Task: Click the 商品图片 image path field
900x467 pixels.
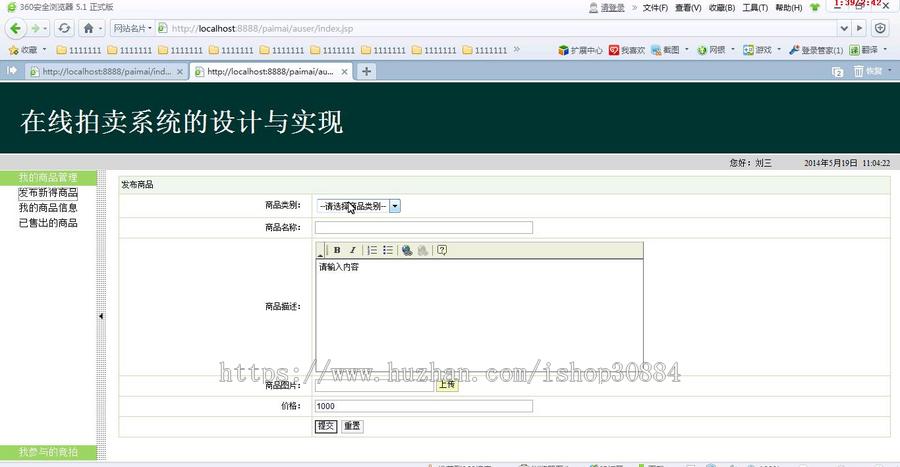Action: (x=374, y=385)
